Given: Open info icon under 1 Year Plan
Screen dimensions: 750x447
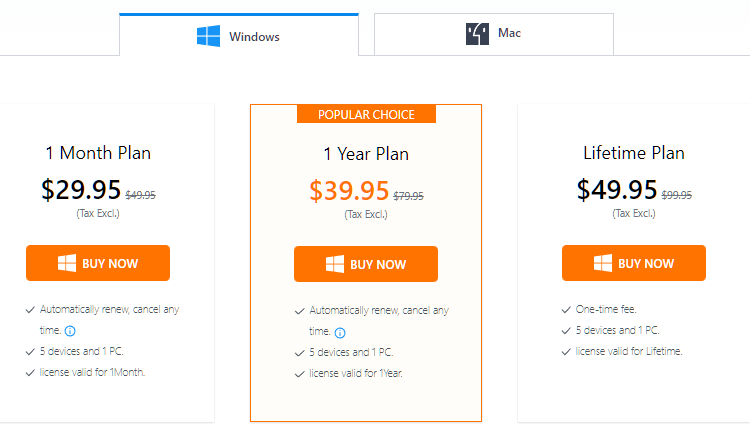Looking at the screenshot, I should (340, 333).
